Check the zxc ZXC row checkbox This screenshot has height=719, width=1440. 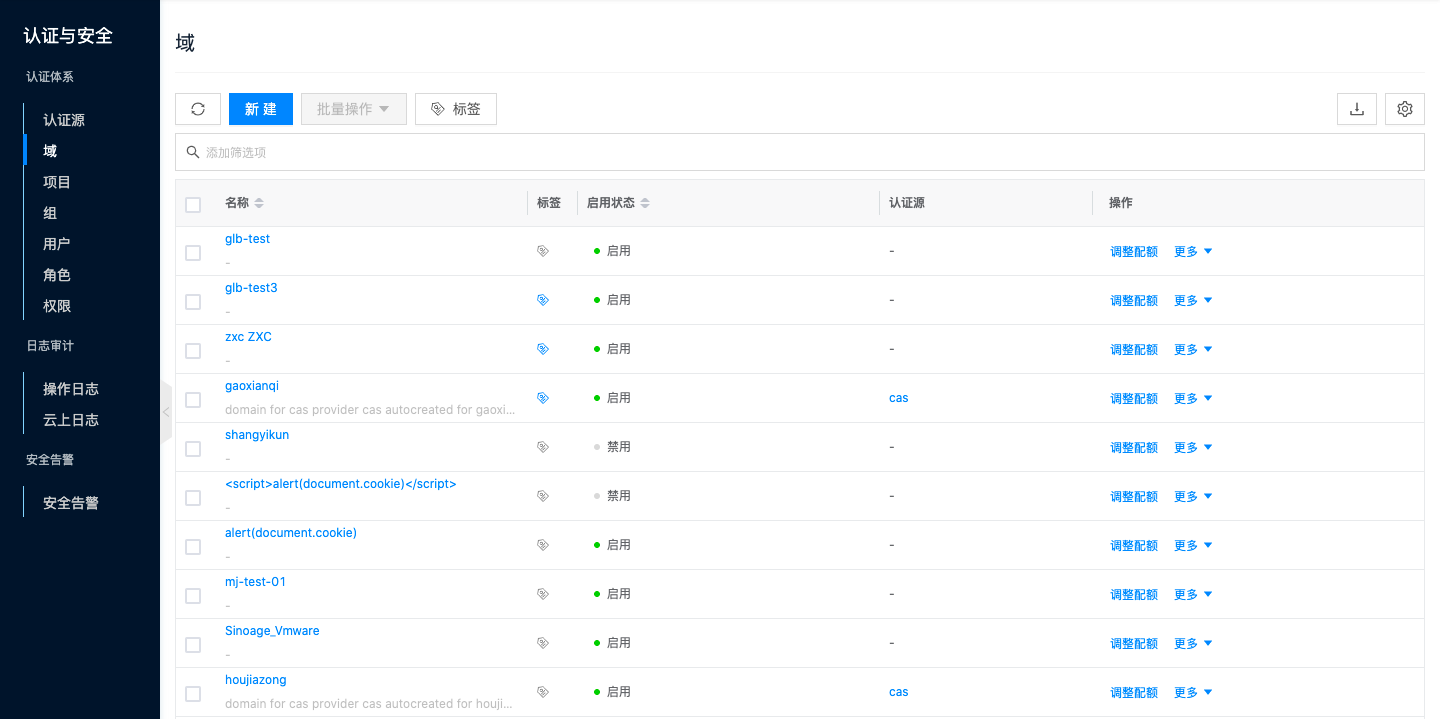193,351
